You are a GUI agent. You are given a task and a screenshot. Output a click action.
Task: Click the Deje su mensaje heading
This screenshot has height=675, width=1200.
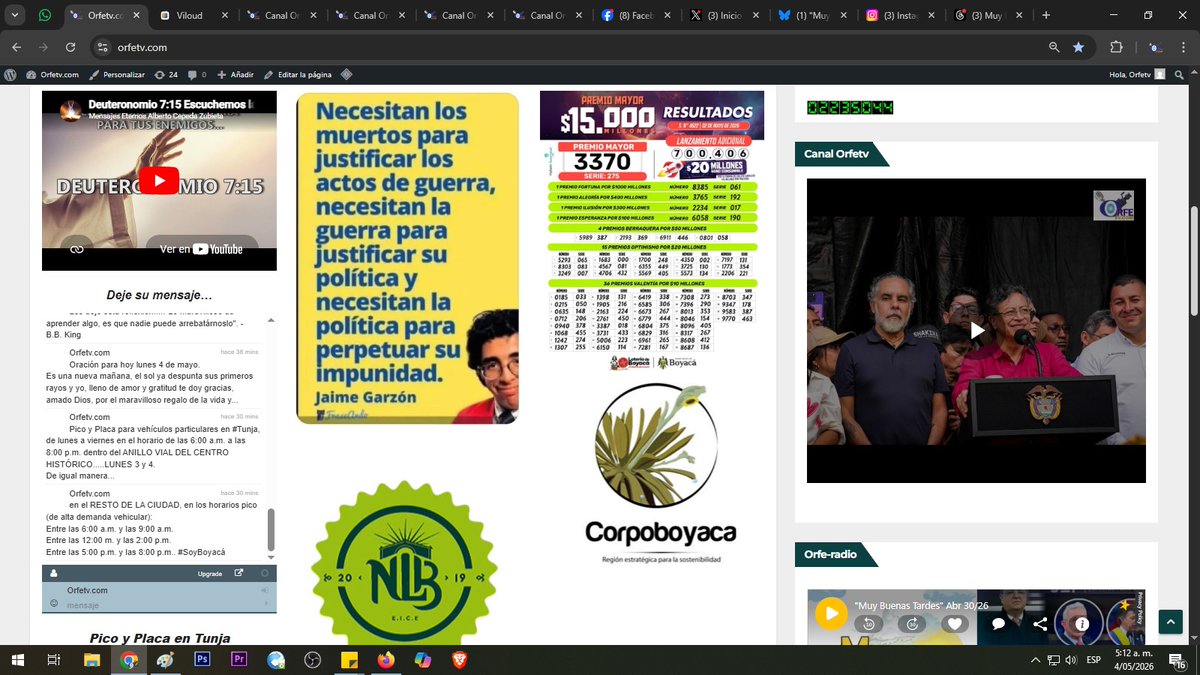(x=159, y=295)
